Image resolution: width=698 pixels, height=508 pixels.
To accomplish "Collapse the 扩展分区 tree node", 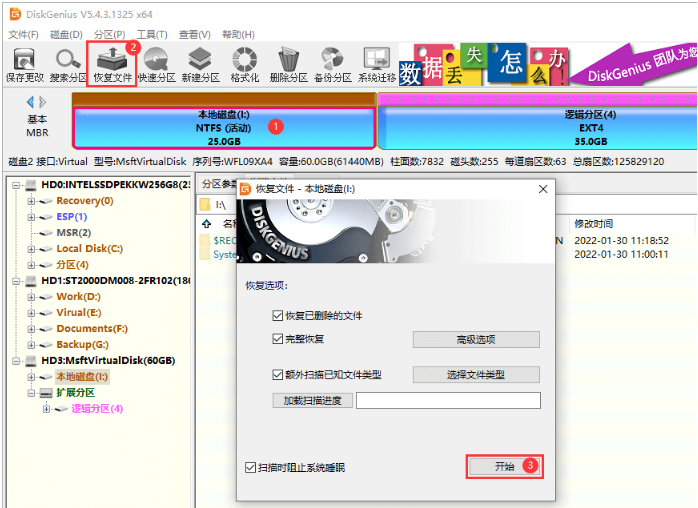I will tap(31, 393).
